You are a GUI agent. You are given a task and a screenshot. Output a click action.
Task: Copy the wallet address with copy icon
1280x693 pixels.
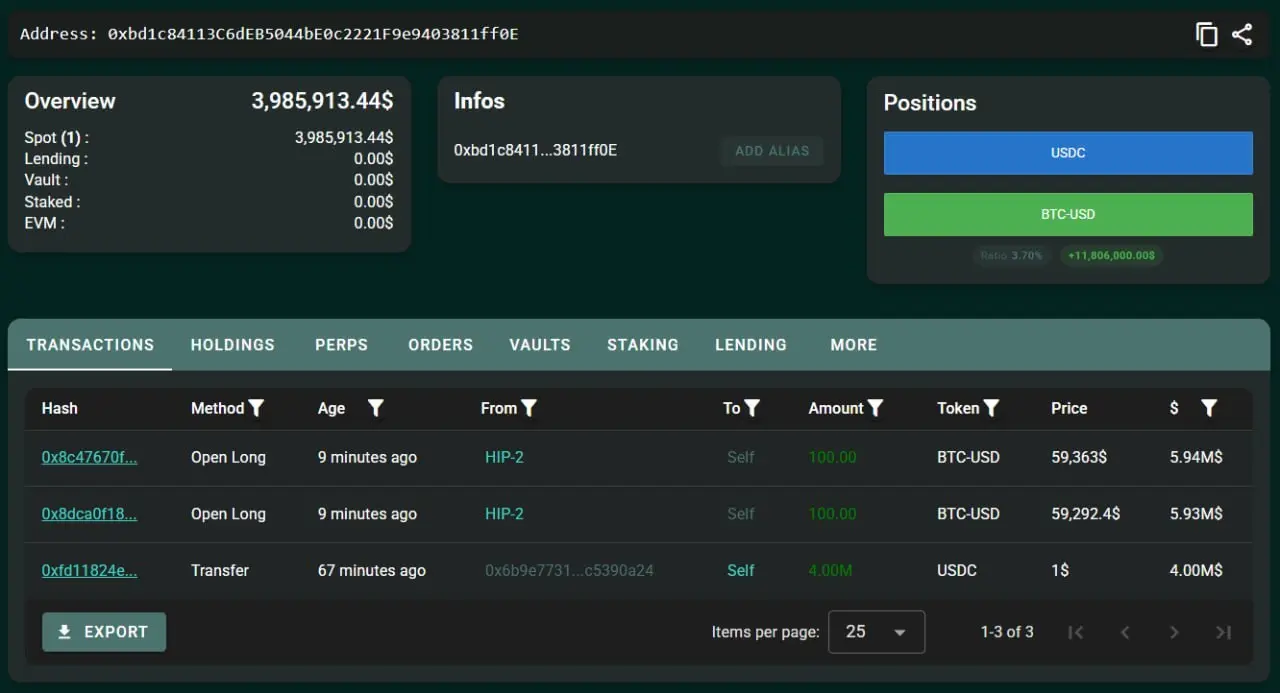1207,34
